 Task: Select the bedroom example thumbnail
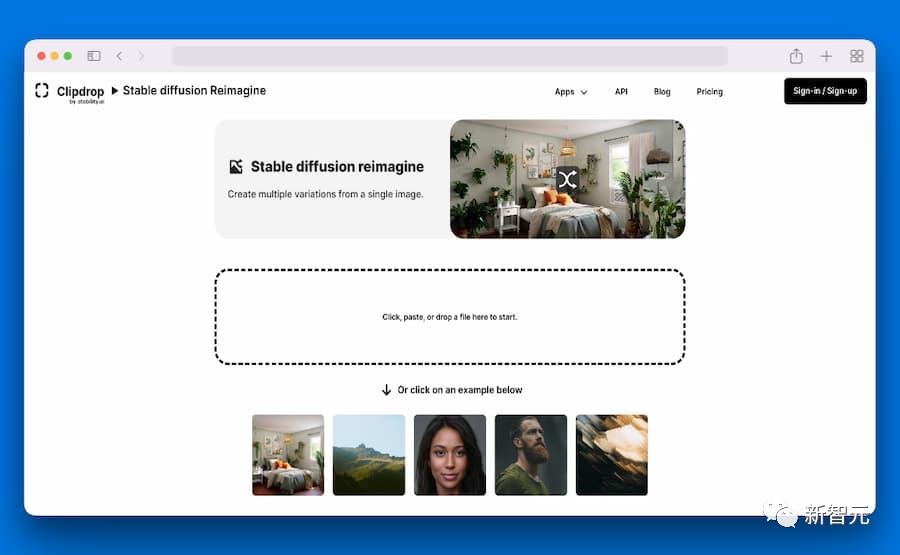coord(288,455)
